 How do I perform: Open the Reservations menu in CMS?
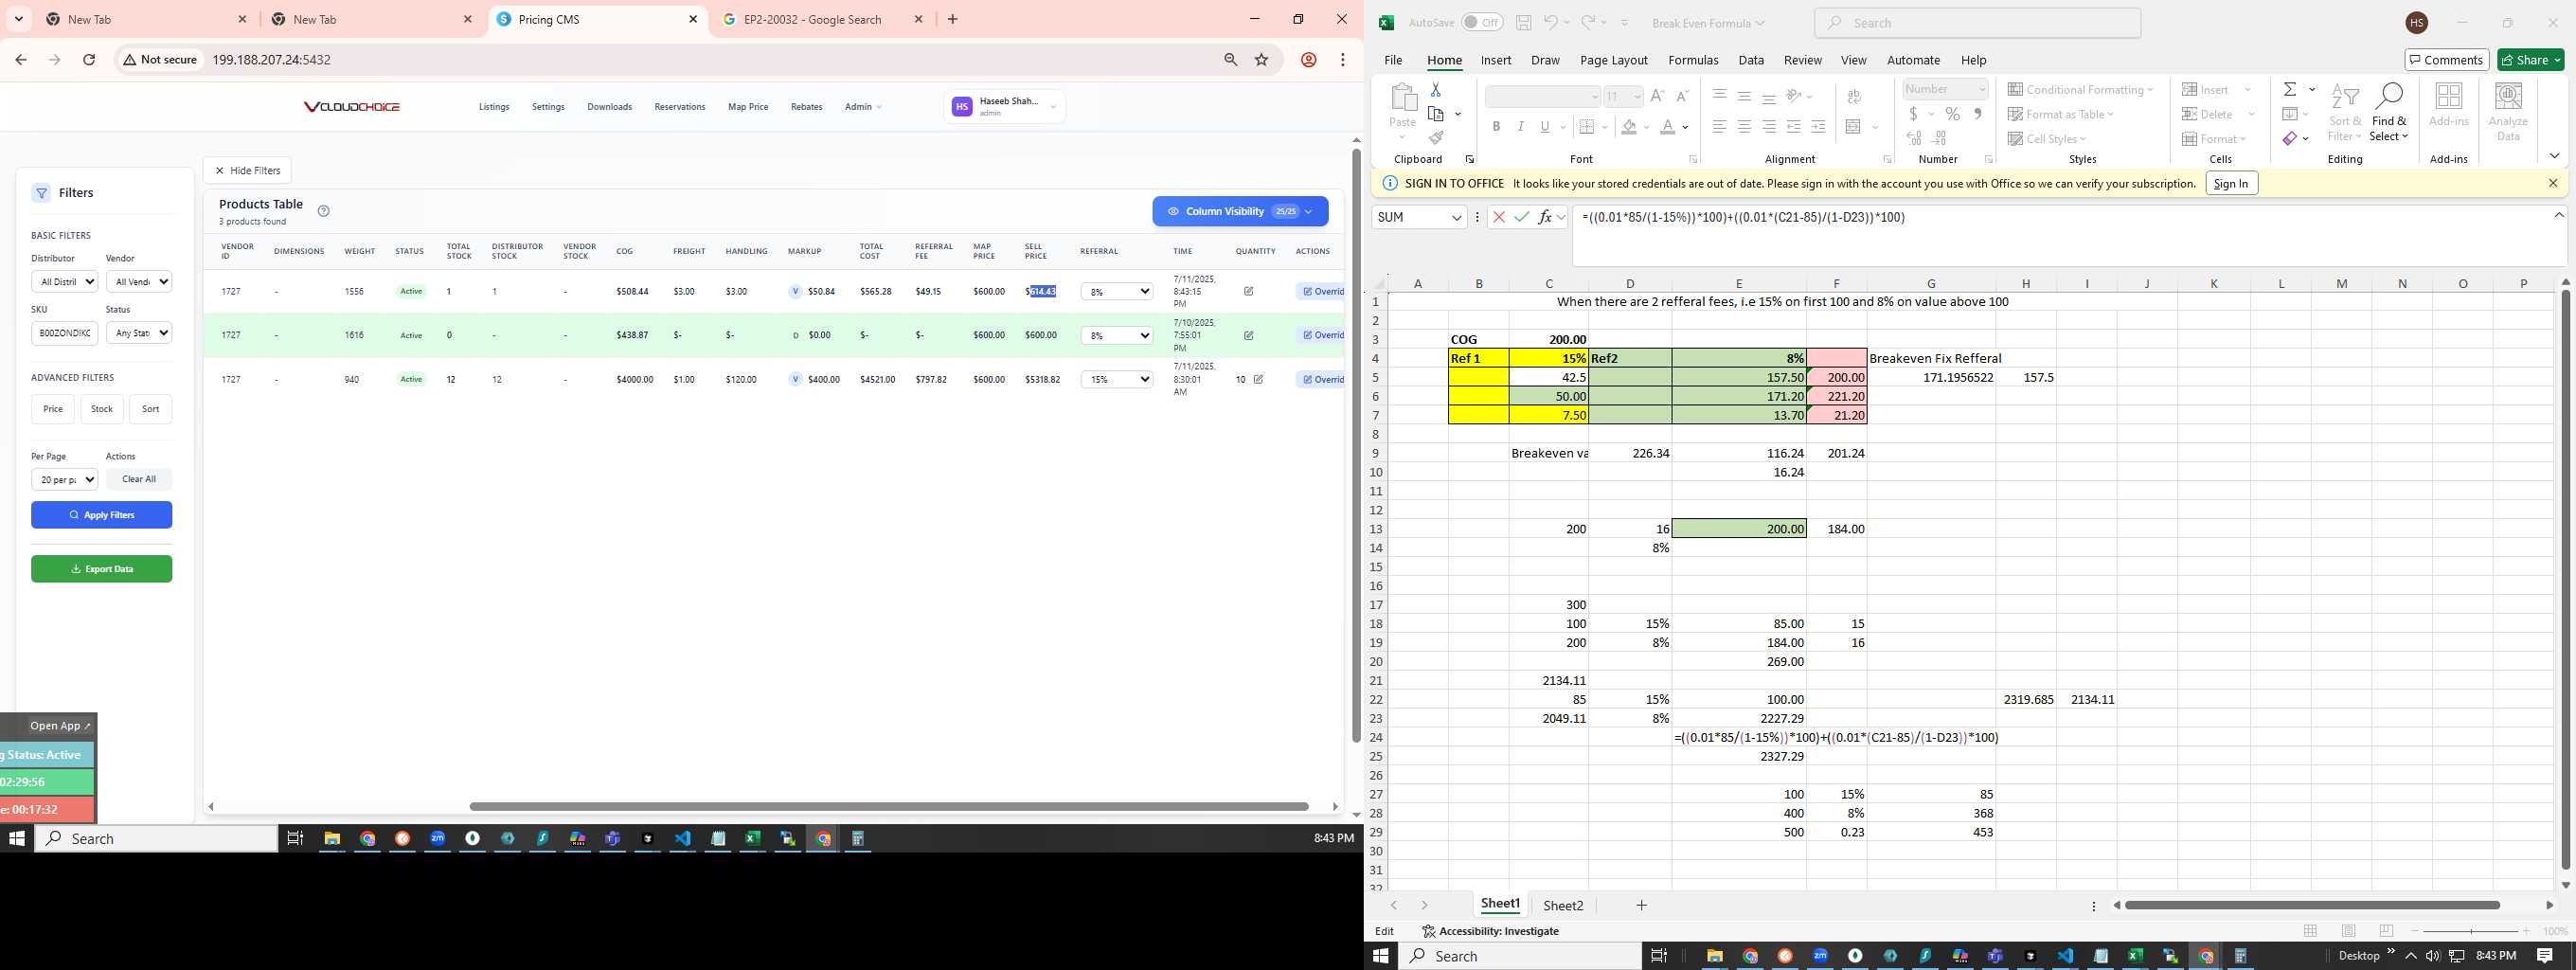[x=679, y=107]
